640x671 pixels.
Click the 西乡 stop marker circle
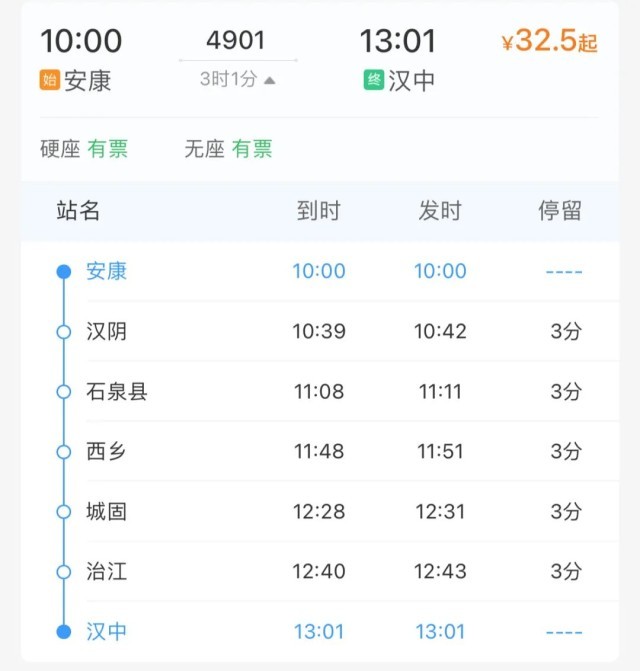coord(64,452)
